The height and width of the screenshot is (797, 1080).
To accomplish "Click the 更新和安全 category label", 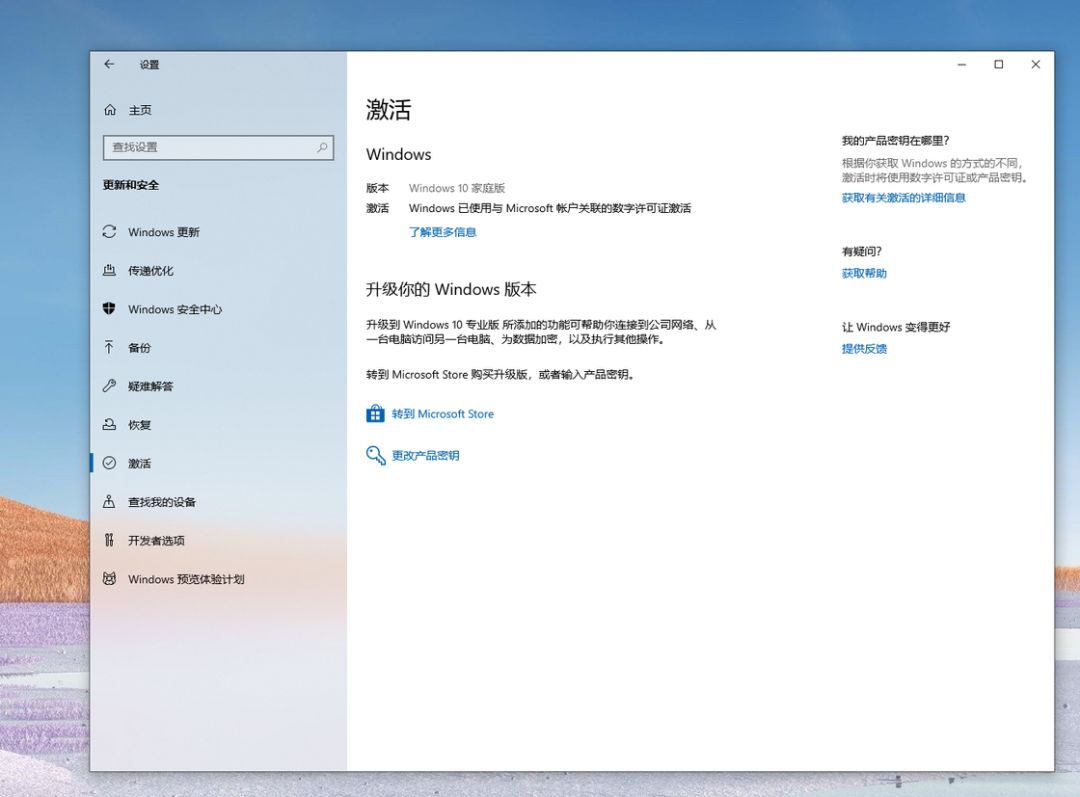I will [x=131, y=185].
